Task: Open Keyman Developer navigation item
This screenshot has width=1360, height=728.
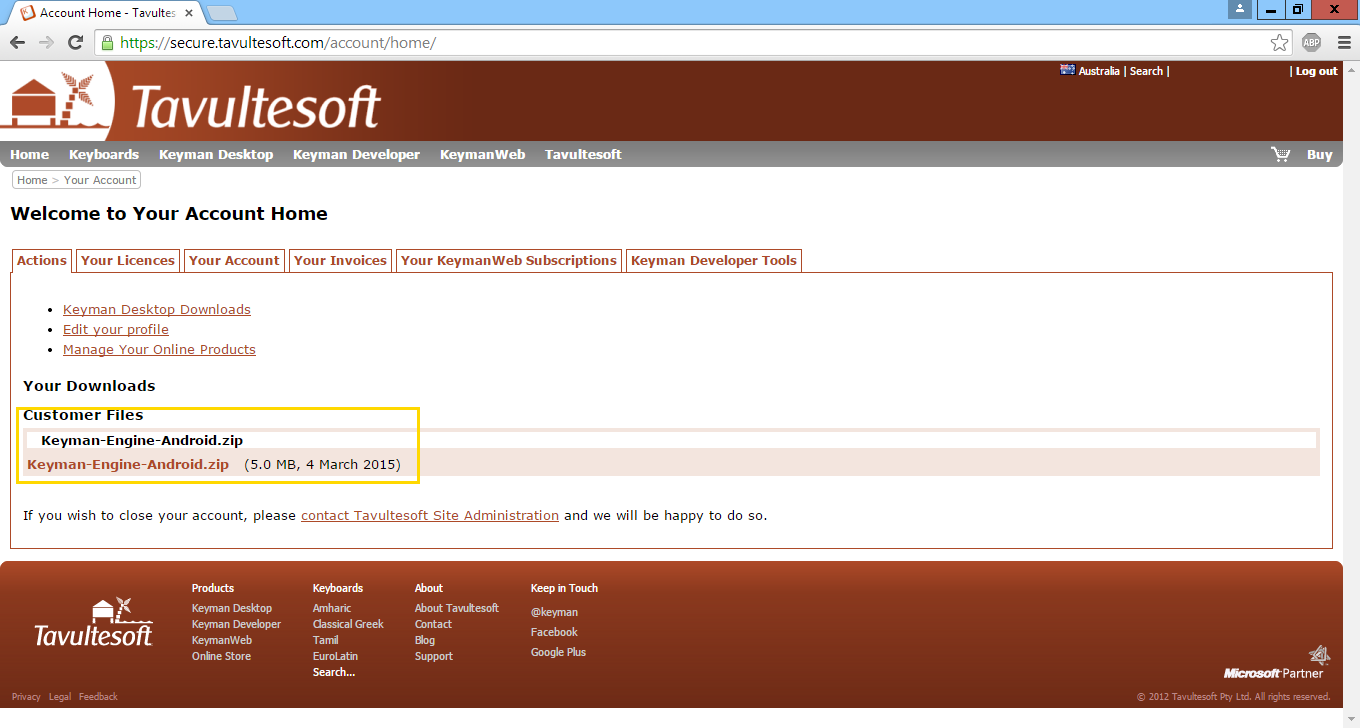Action: [x=356, y=154]
